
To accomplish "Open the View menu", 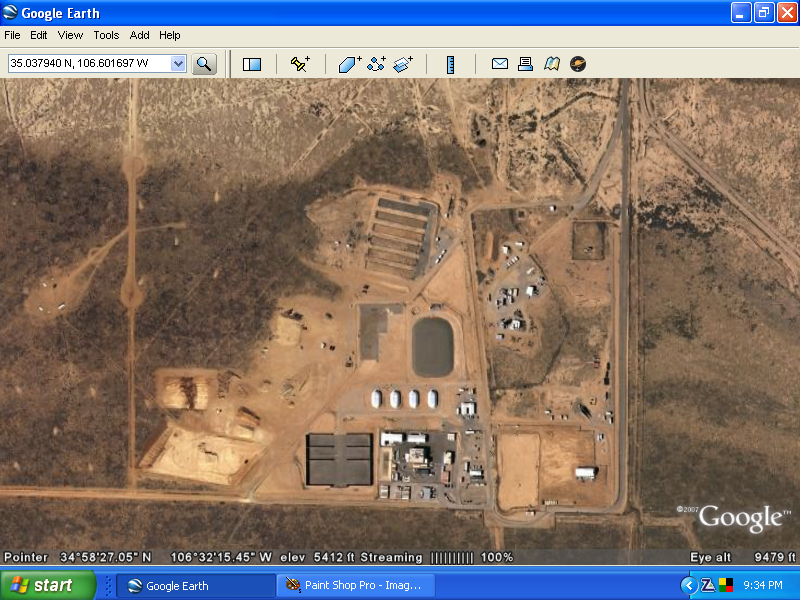I will click(70, 35).
